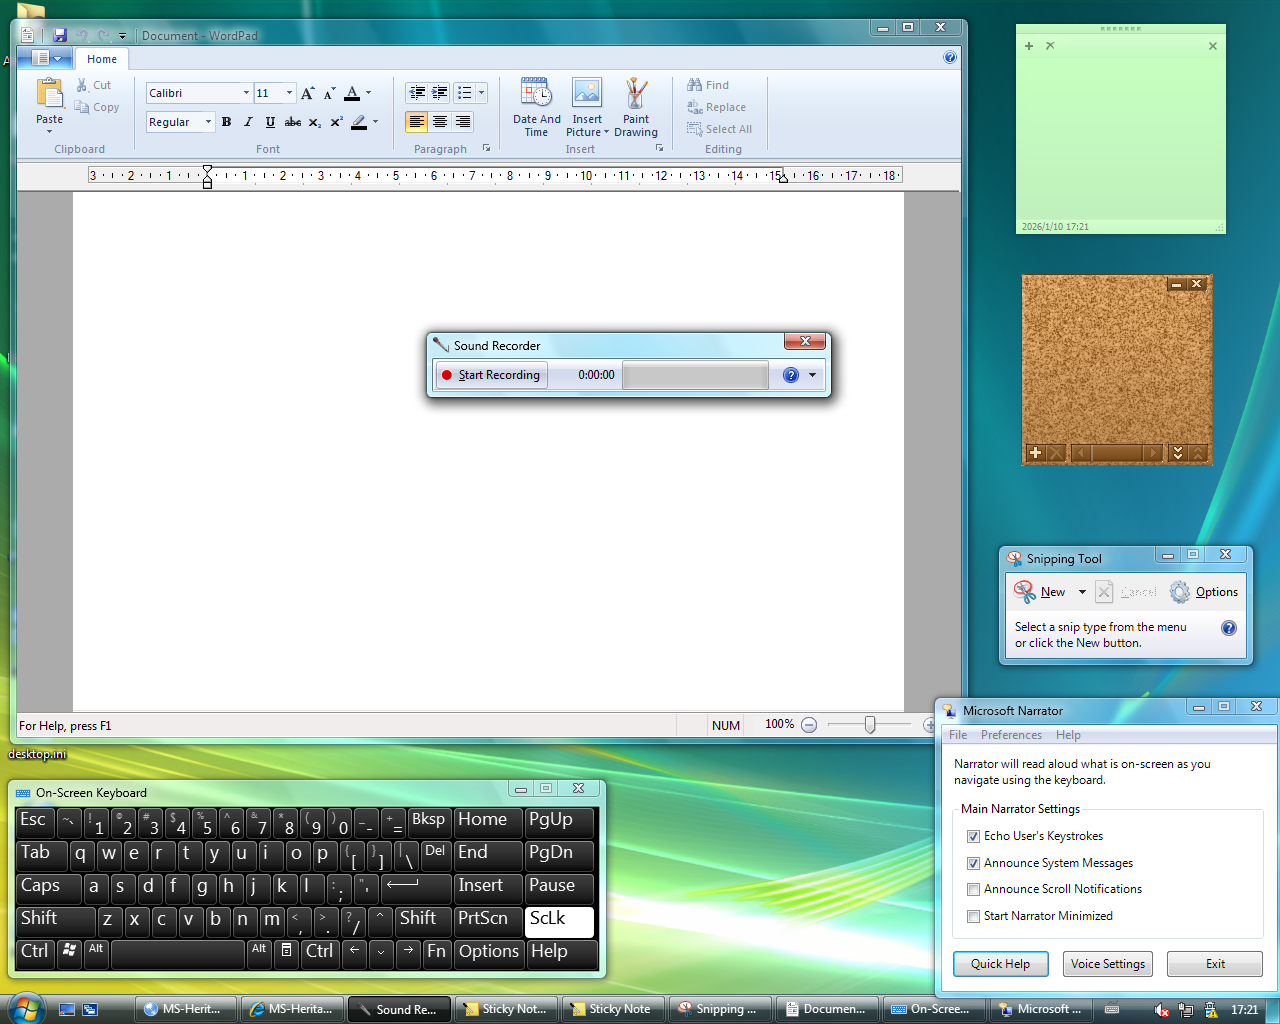Expand the font size dropdown
Viewport: 1280px width, 1024px height.
[x=290, y=93]
